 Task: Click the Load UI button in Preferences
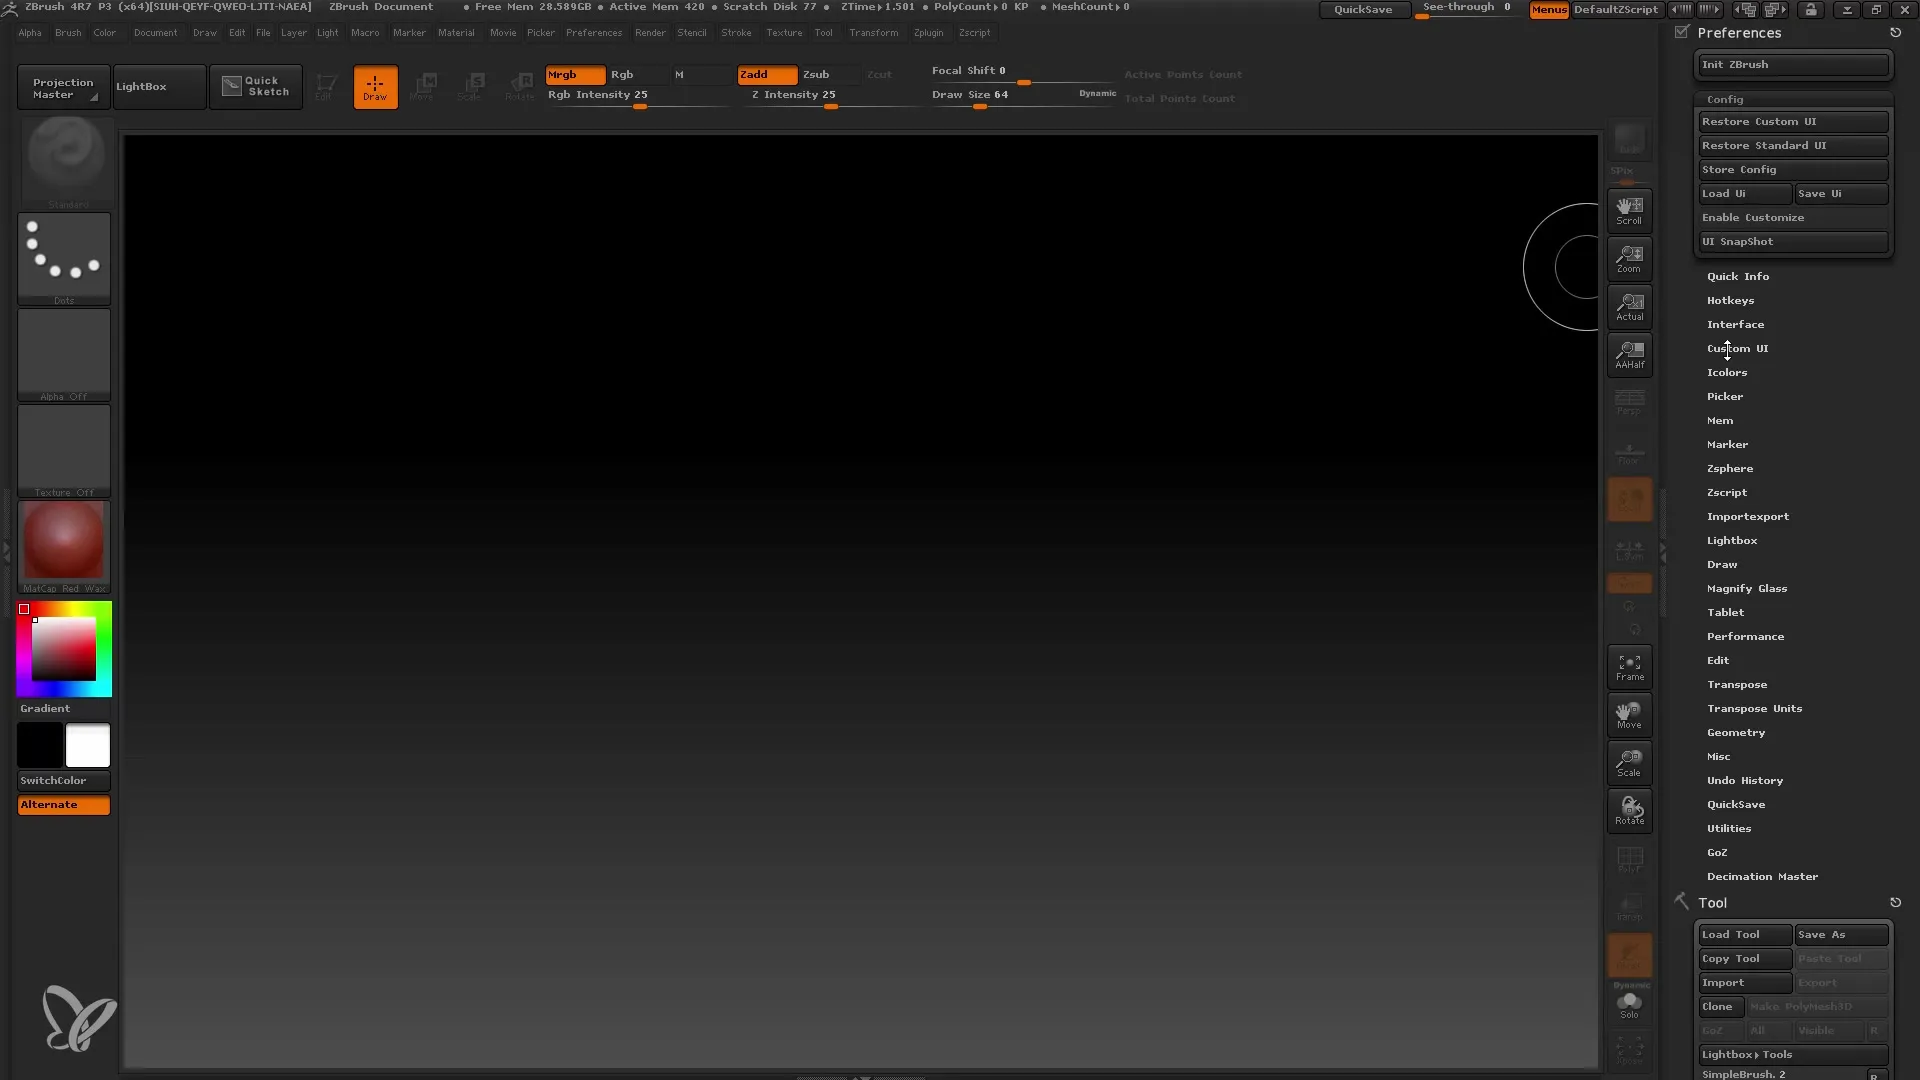(x=1742, y=193)
